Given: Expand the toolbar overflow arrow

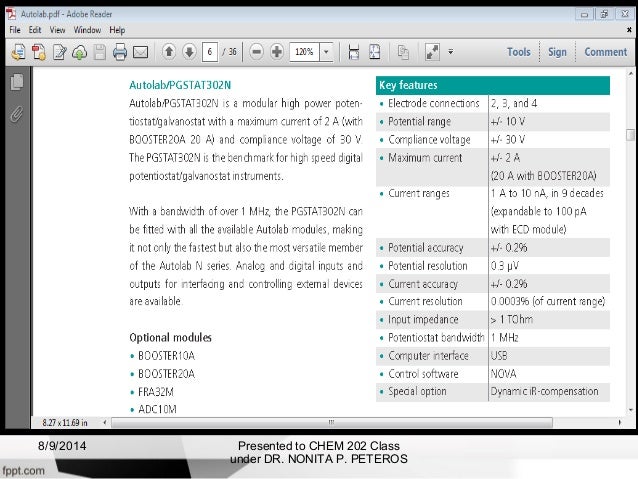Looking at the screenshot, I should point(451,52).
